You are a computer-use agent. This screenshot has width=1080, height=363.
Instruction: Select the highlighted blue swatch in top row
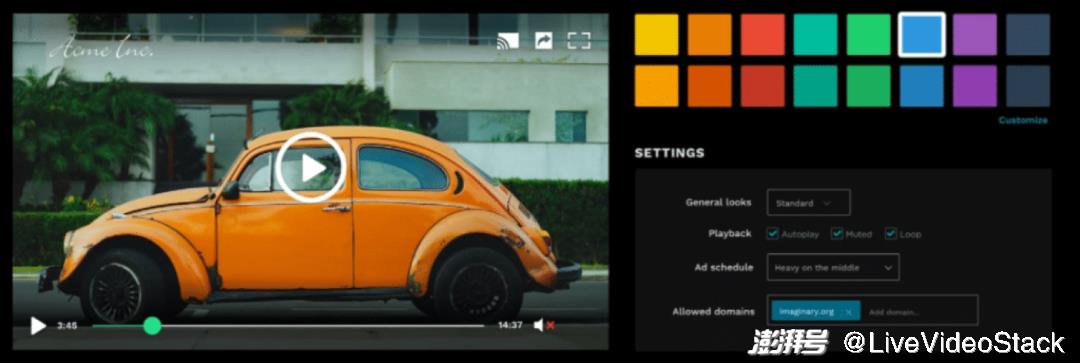coord(922,34)
